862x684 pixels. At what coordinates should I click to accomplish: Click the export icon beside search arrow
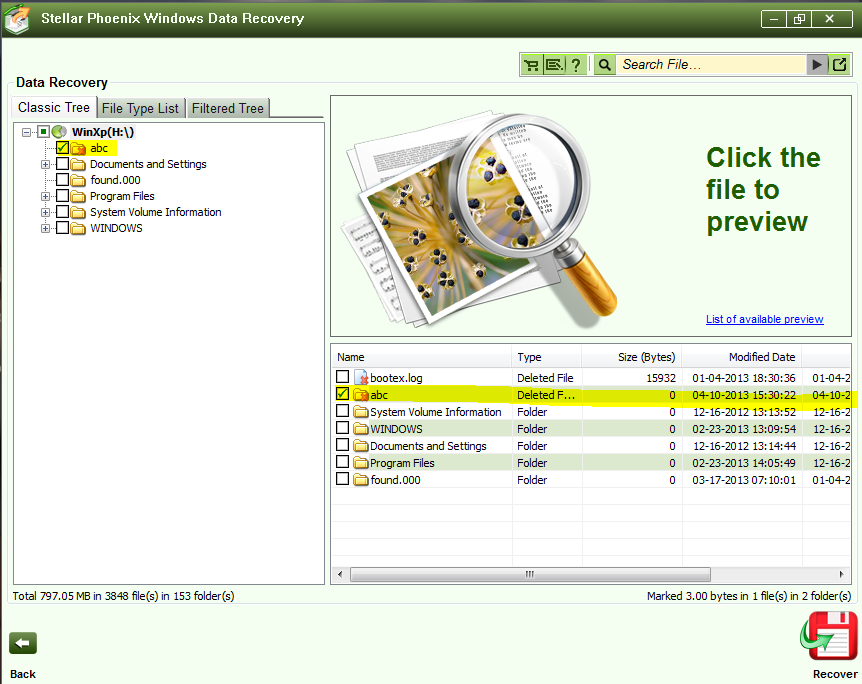[x=839, y=65]
